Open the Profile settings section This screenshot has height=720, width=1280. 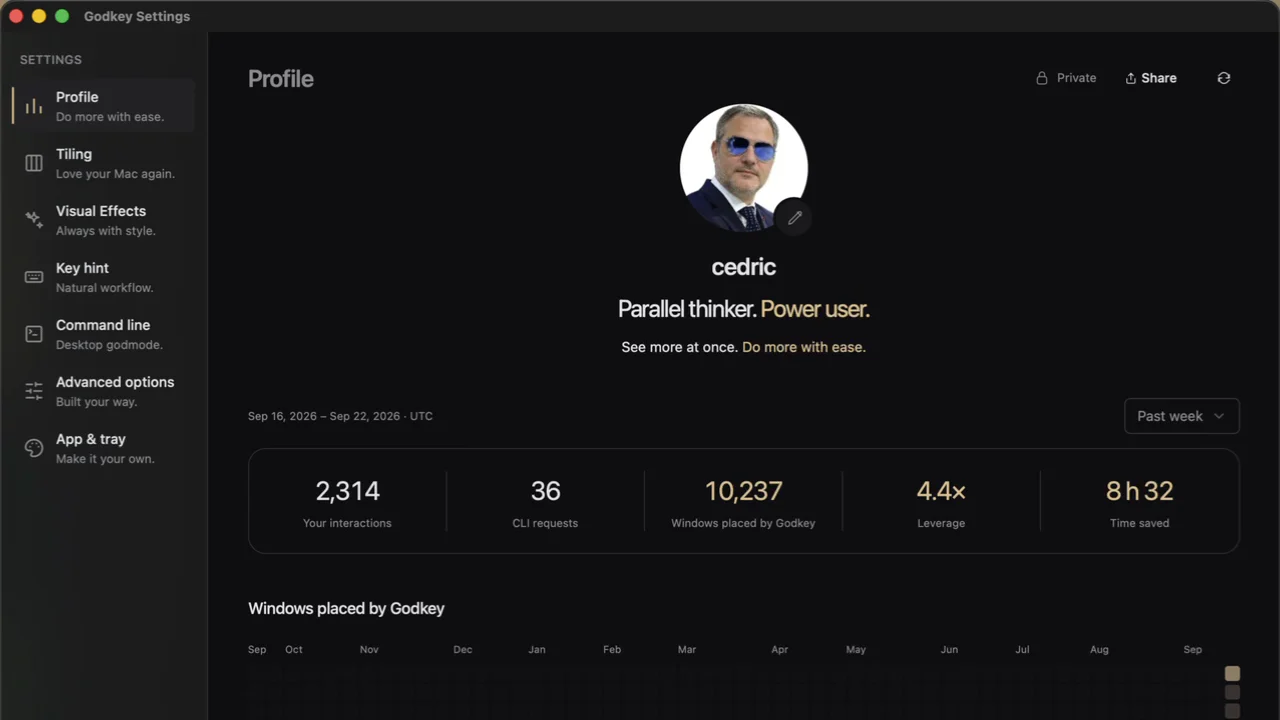pyautogui.click(x=103, y=106)
